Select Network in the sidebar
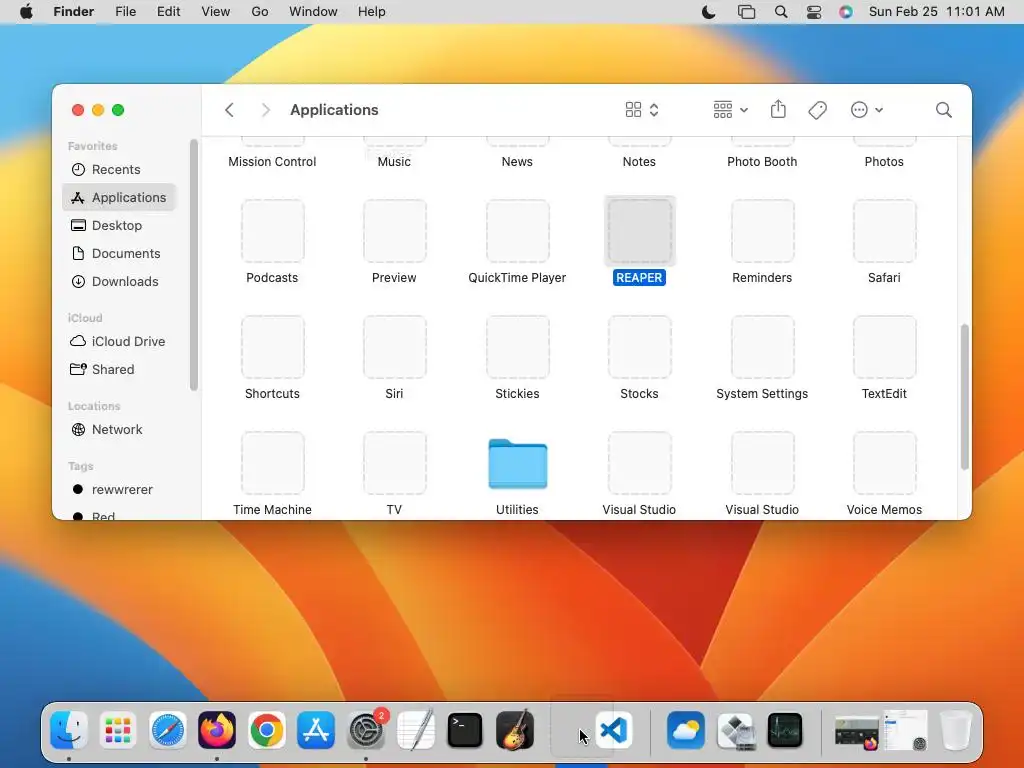Screen dimensions: 1024x768 (x=120, y=430)
